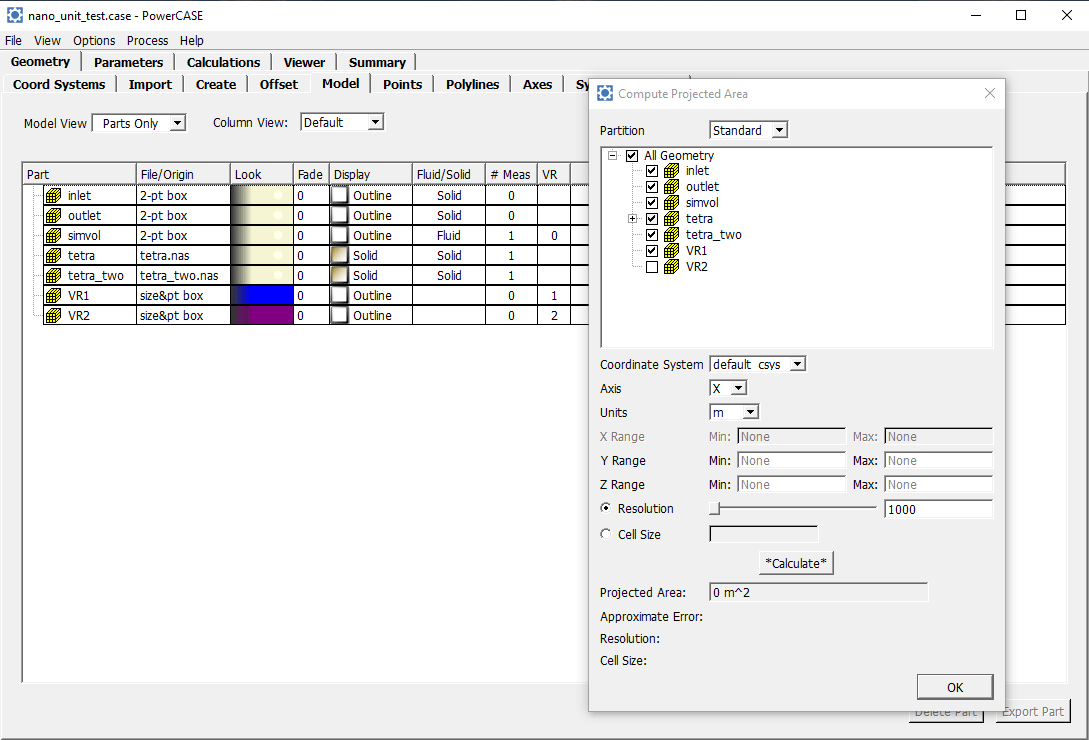
Task: Click the tetra_two part icon in table
Action: [x=53, y=276]
